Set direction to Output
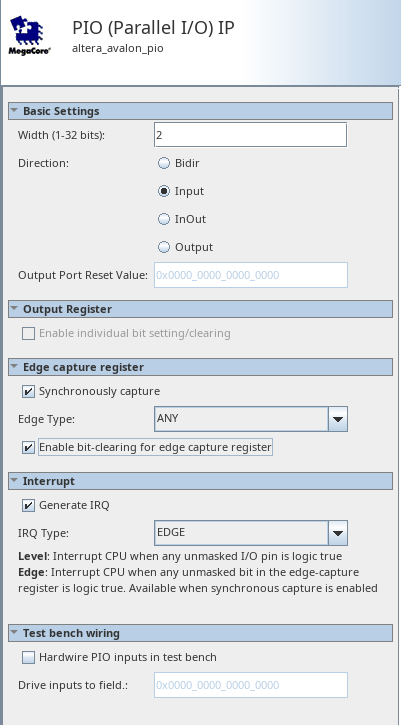Viewport: 401px width, 725px height. tap(164, 247)
